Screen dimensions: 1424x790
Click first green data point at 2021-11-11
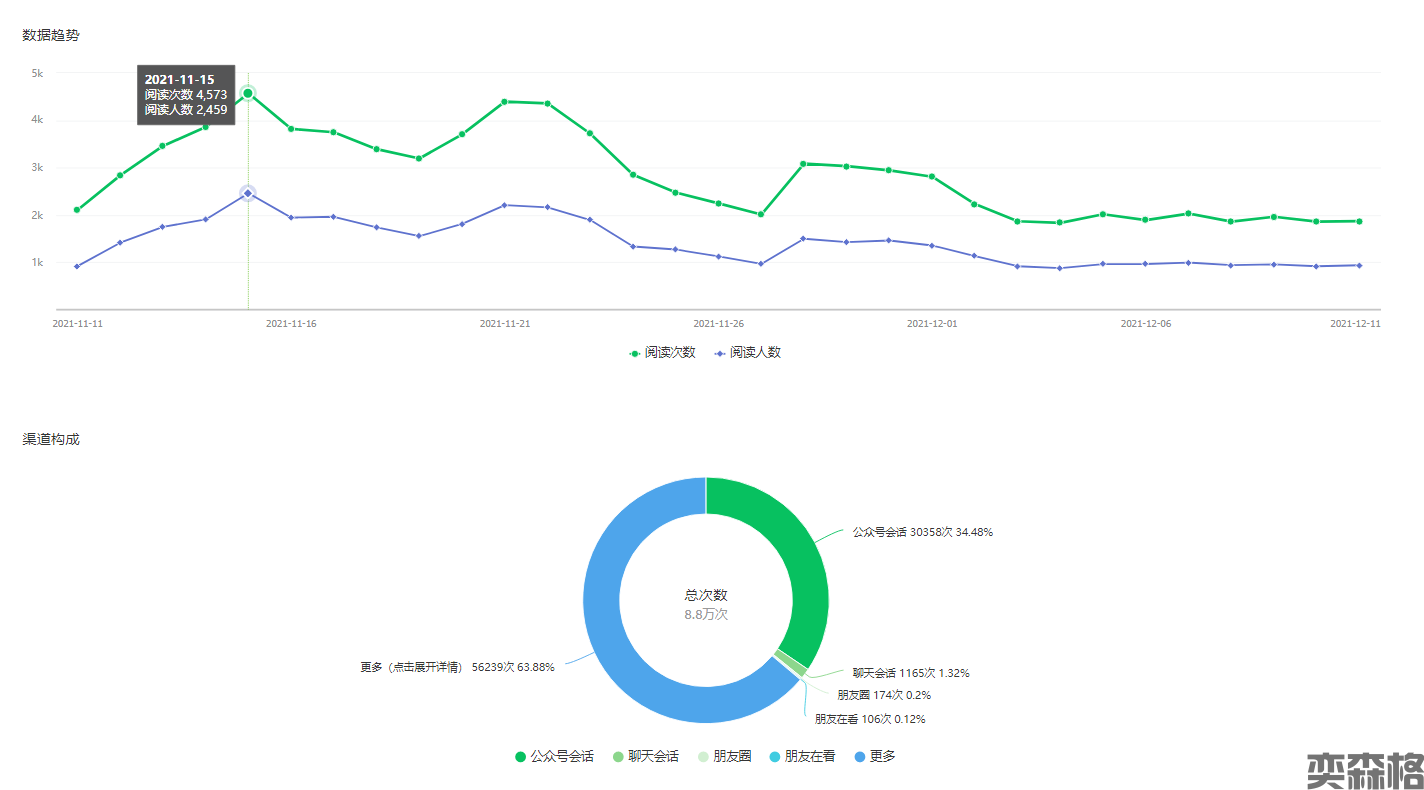pos(77,210)
